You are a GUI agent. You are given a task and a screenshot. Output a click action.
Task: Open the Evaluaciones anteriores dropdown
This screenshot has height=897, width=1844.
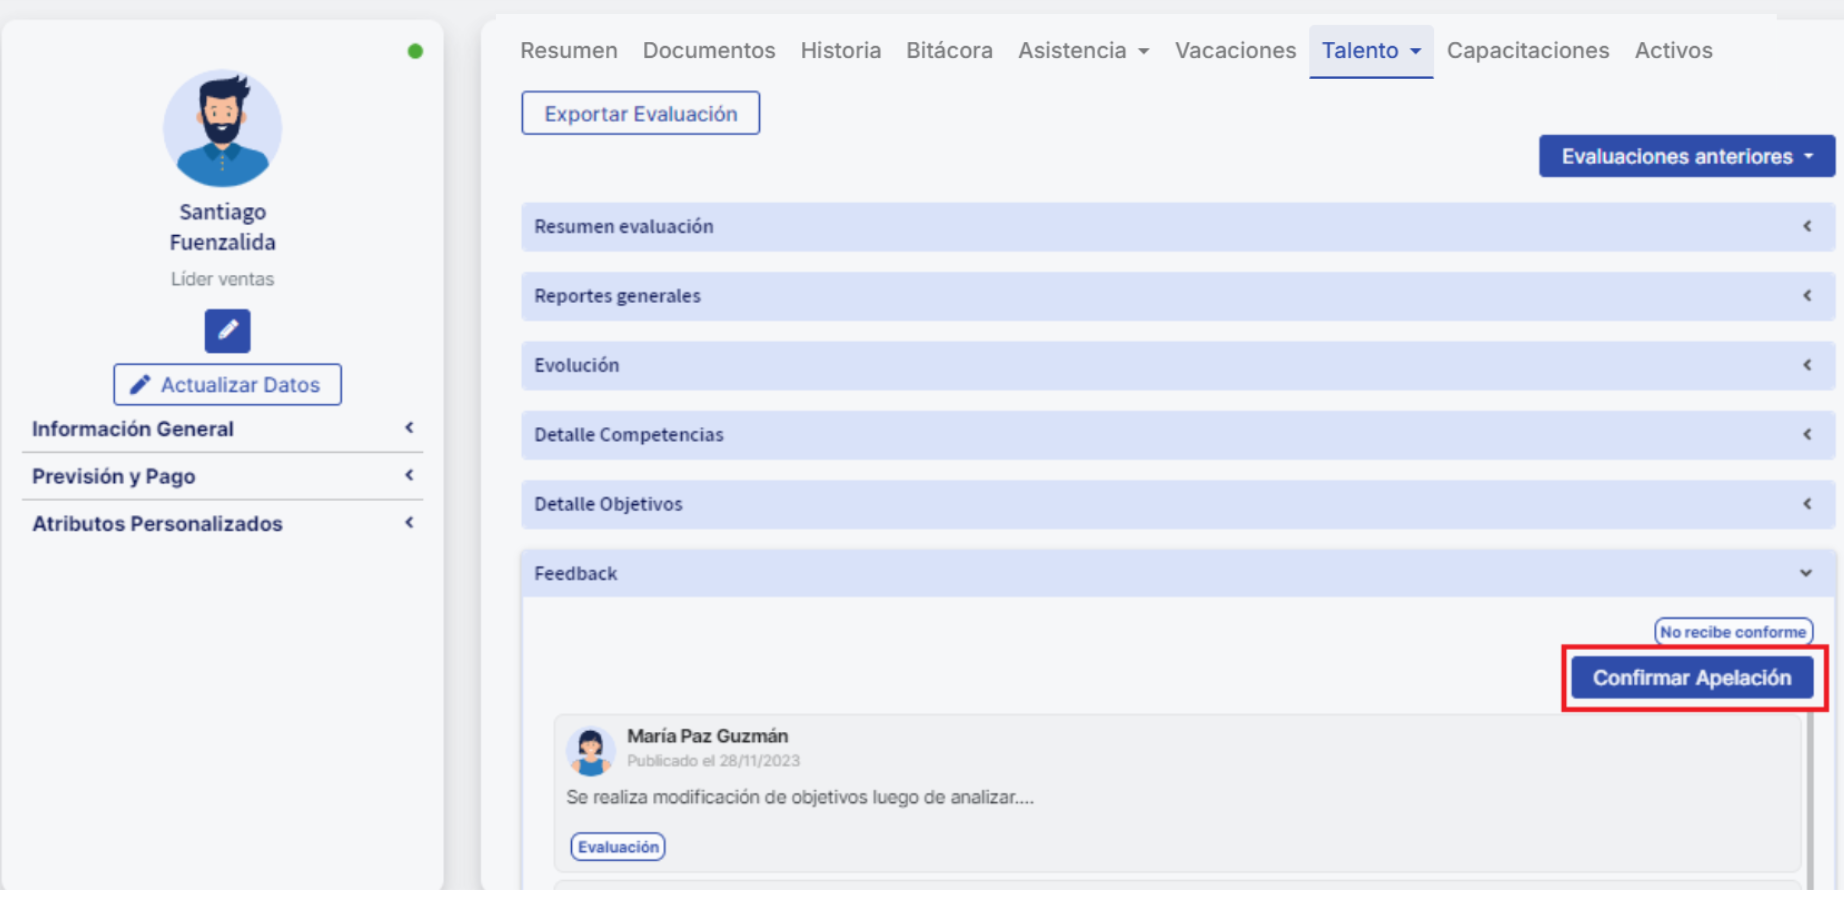1686,157
